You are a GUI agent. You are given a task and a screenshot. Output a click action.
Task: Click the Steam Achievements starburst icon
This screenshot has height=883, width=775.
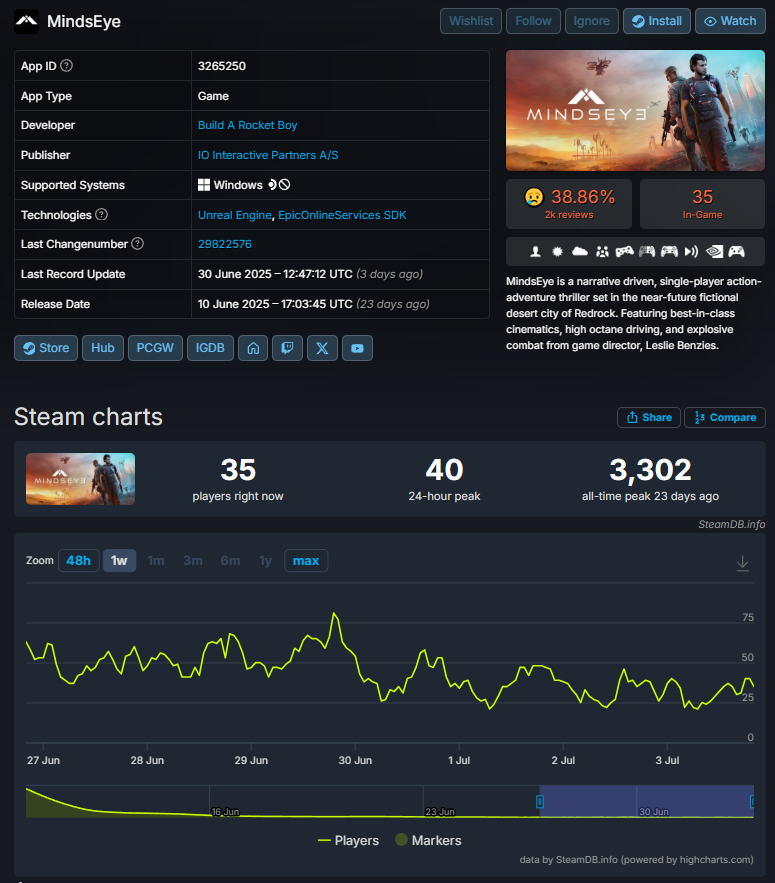[x=557, y=252]
